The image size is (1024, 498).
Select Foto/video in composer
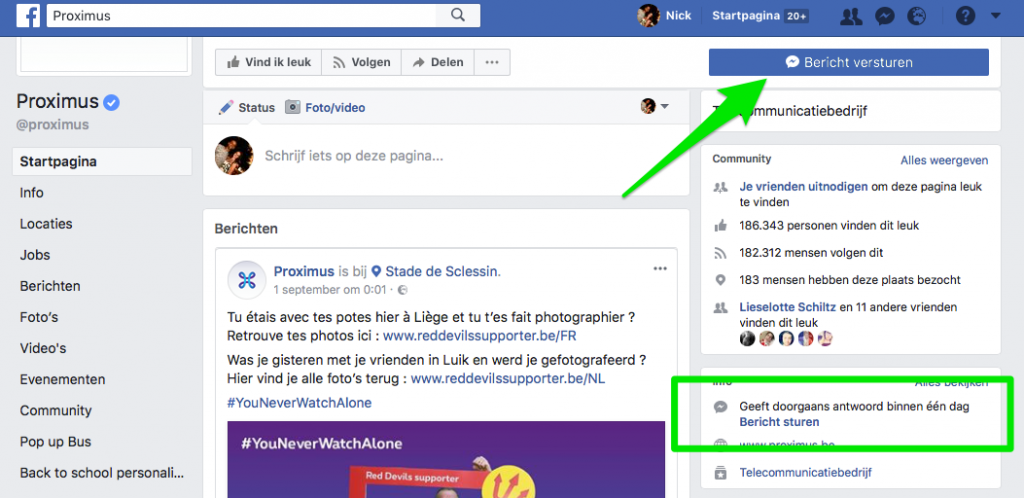(325, 108)
